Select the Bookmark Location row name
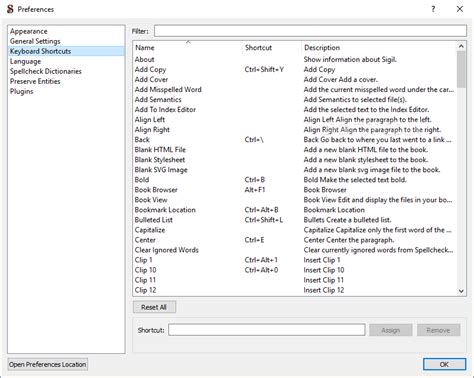This screenshot has width=474, height=378. [x=165, y=210]
